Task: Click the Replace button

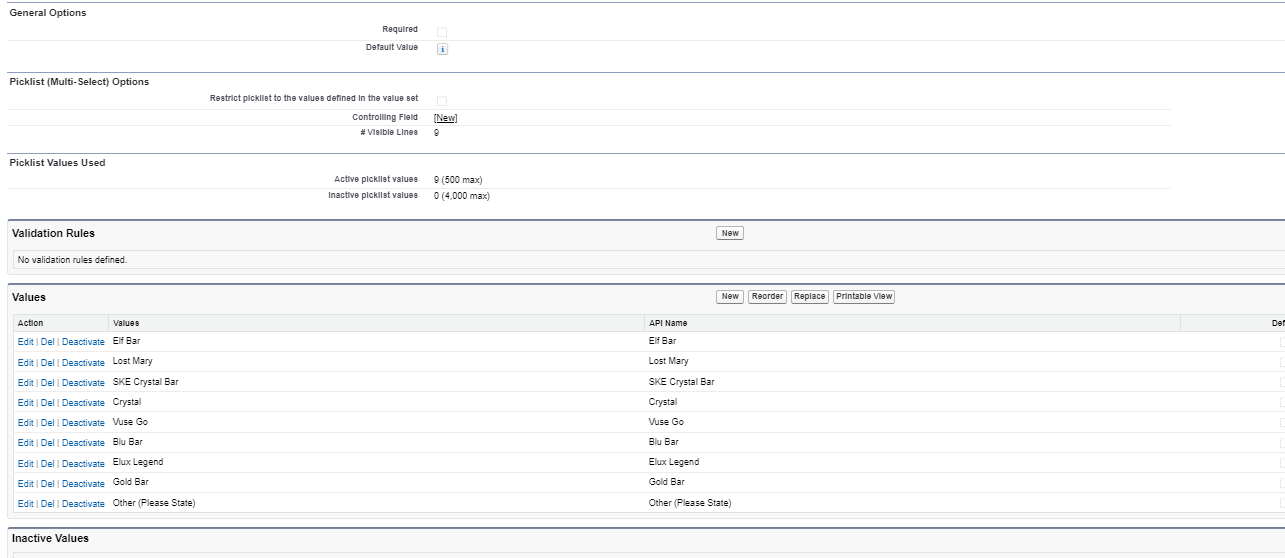Action: click(810, 296)
